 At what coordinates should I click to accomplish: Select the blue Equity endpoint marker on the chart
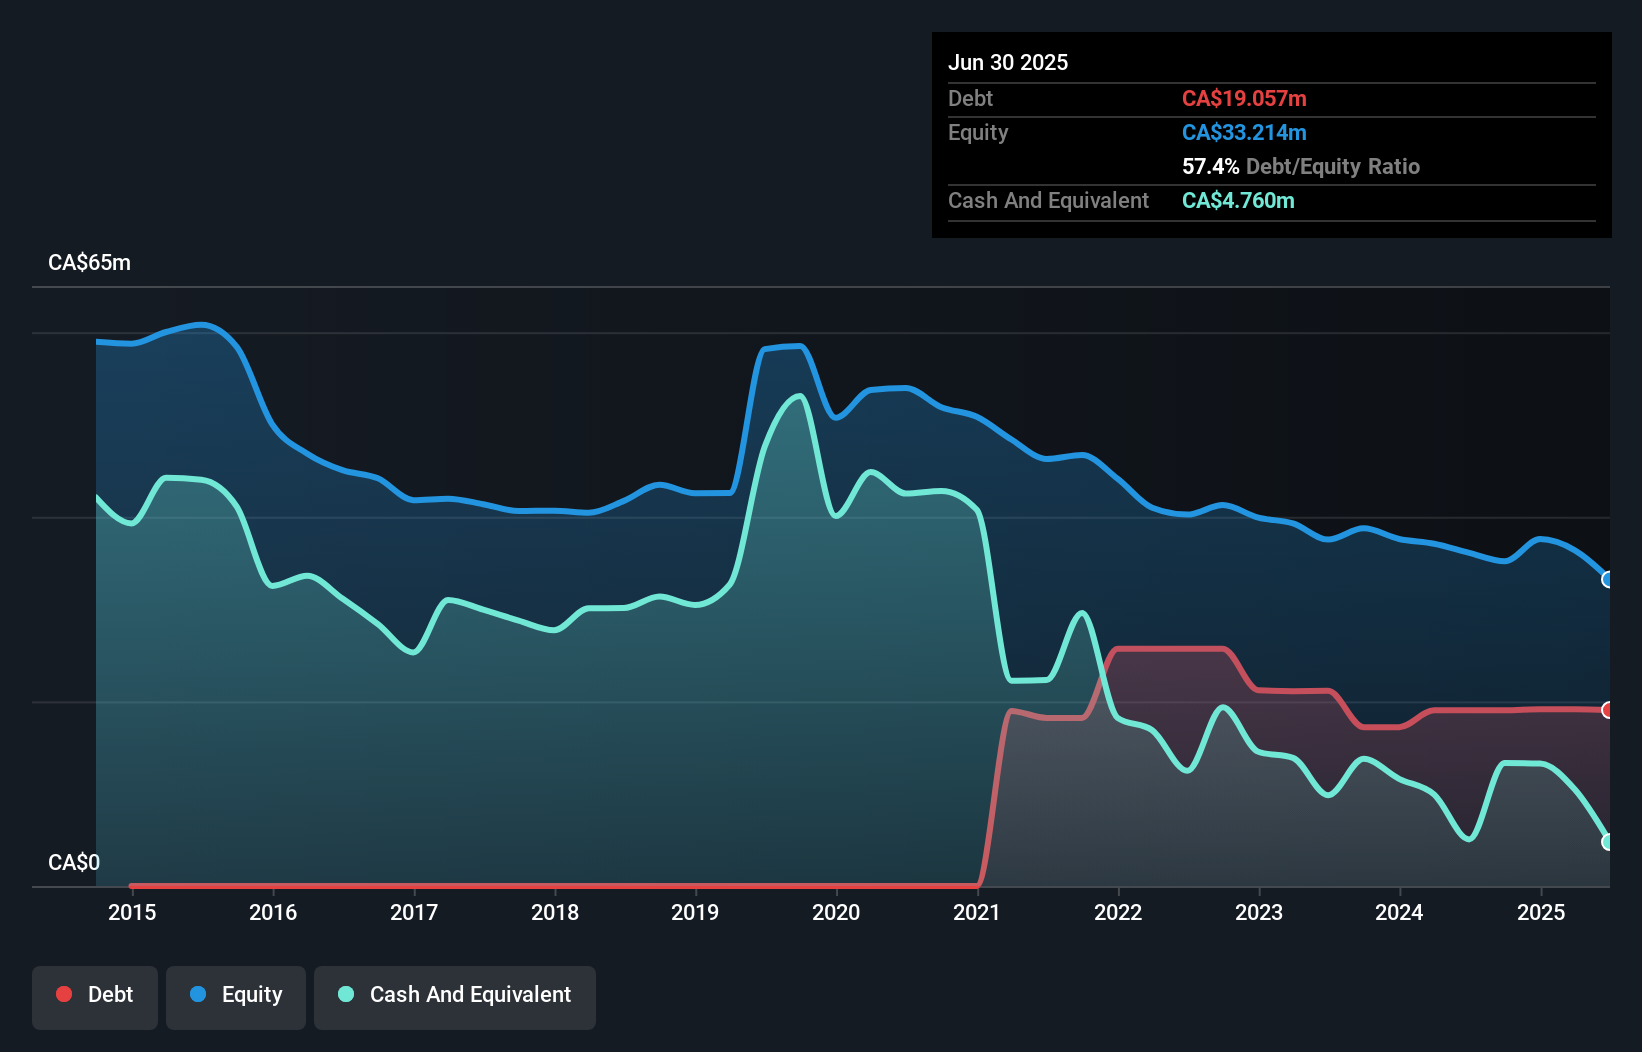pos(1608,579)
